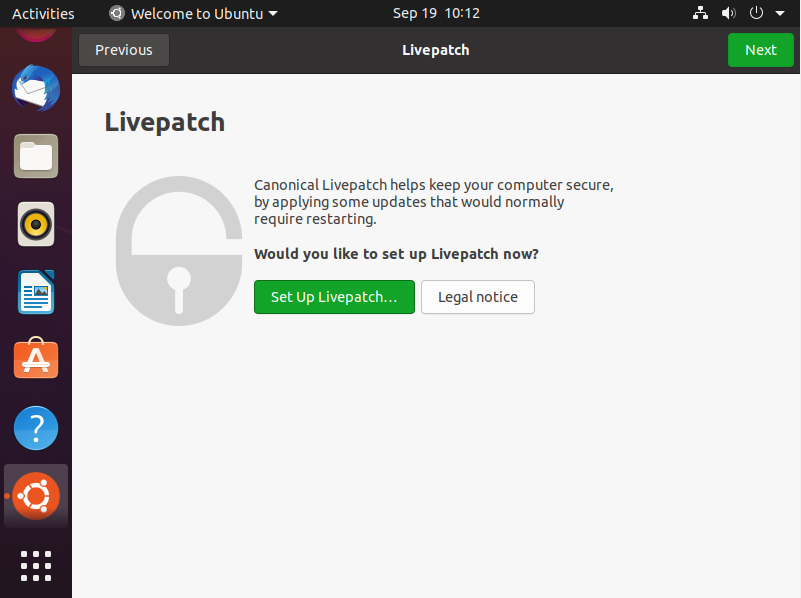801x598 pixels.
Task: Open Welcome to Ubuntu app menu
Action: pos(194,13)
